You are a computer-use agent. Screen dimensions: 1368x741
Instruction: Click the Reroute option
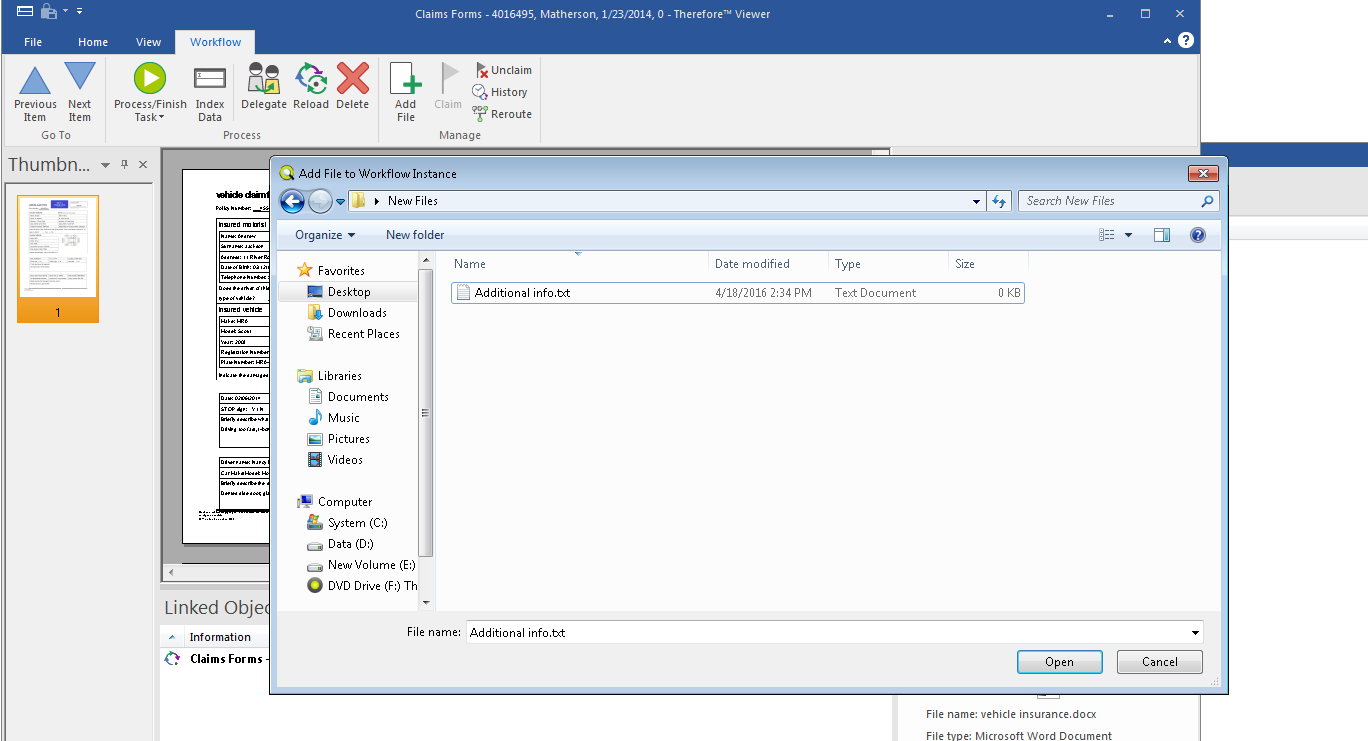point(502,114)
